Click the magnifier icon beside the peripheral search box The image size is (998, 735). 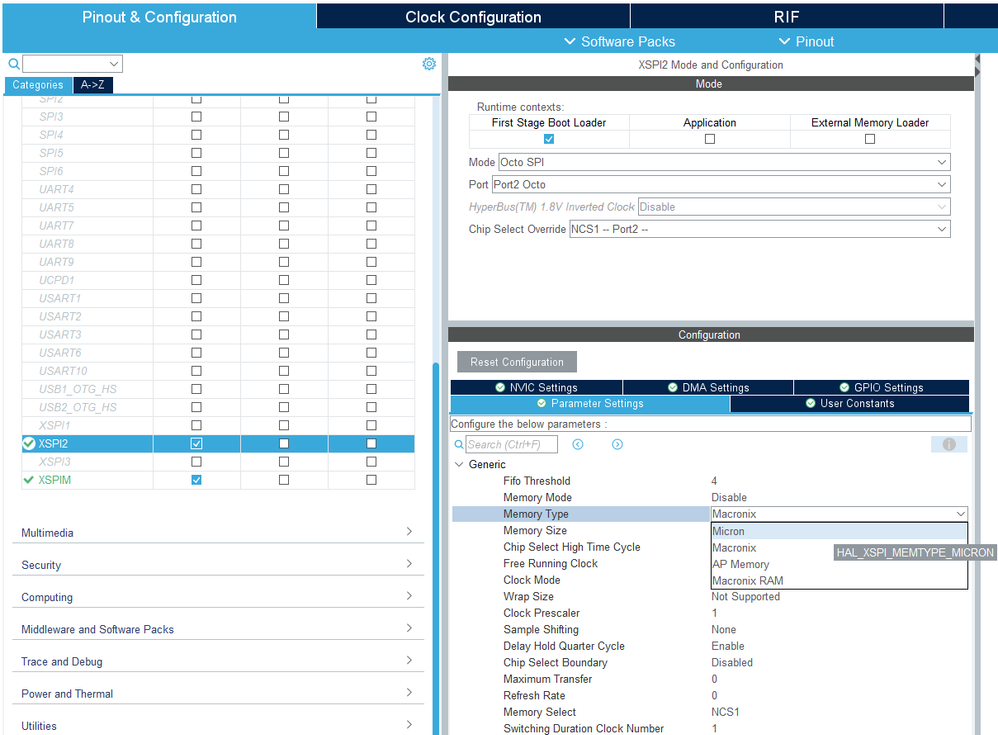(13, 64)
